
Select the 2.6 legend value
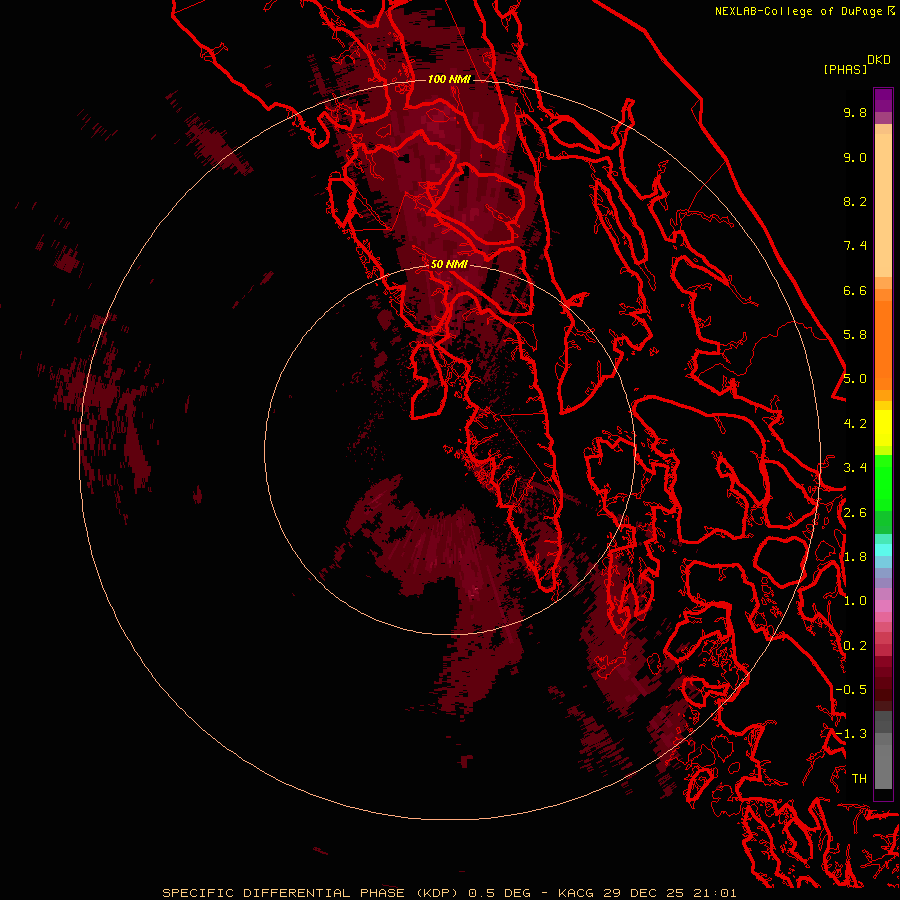click(855, 513)
